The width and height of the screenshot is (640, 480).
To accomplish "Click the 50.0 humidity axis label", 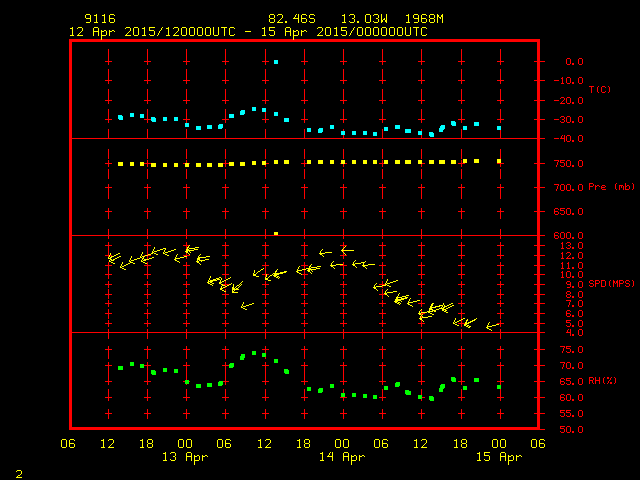I will pos(571,430).
